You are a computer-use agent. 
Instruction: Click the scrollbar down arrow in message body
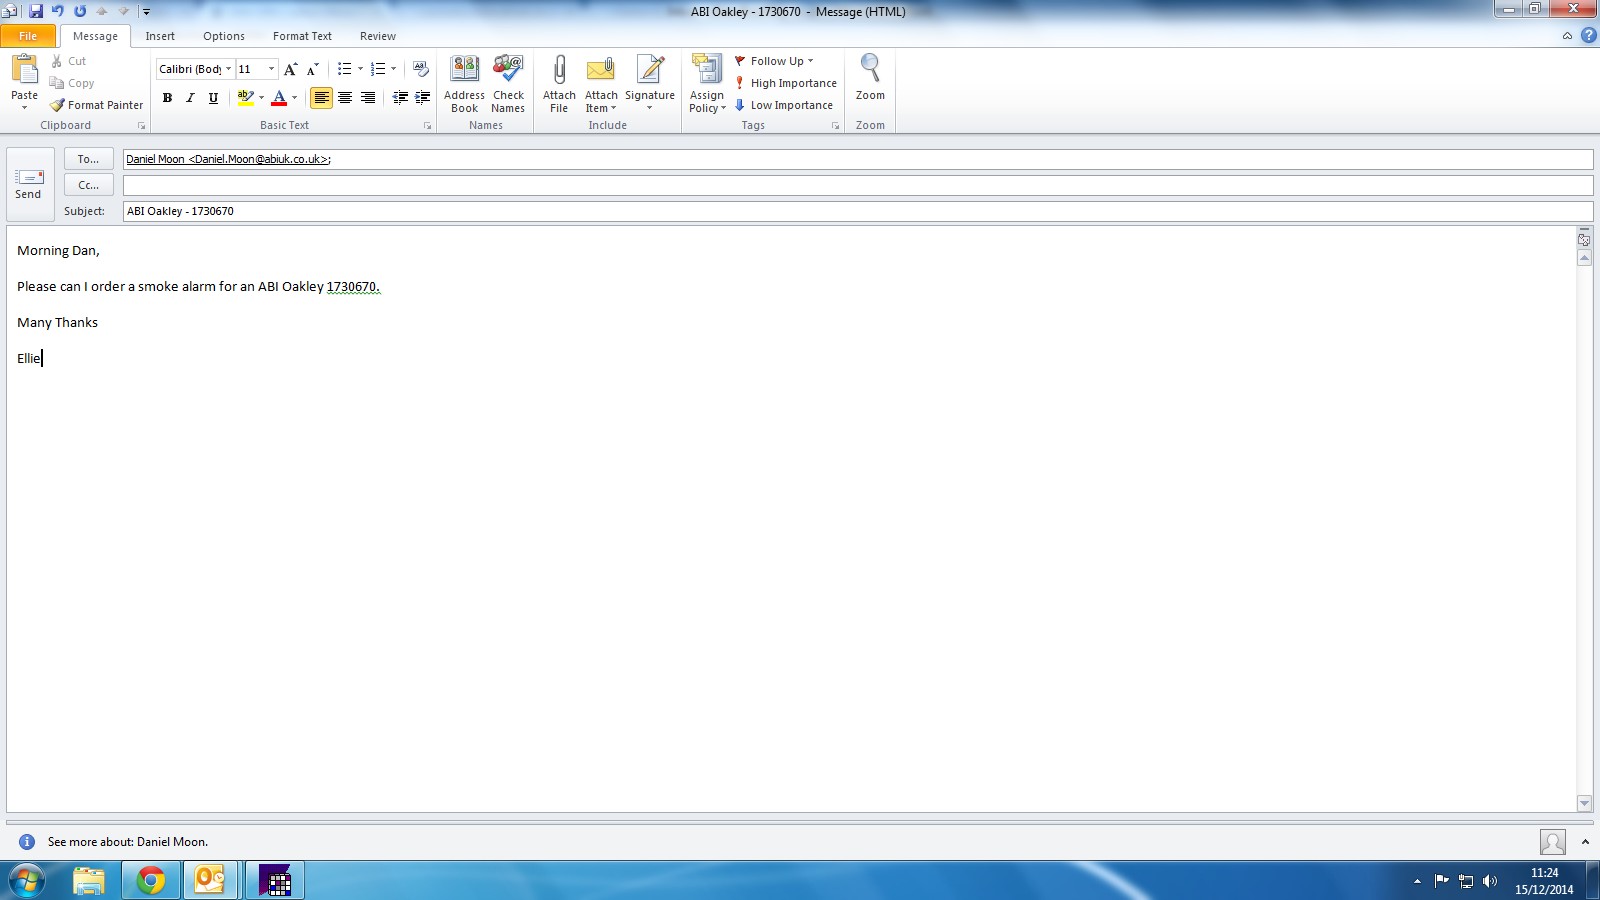point(1584,803)
